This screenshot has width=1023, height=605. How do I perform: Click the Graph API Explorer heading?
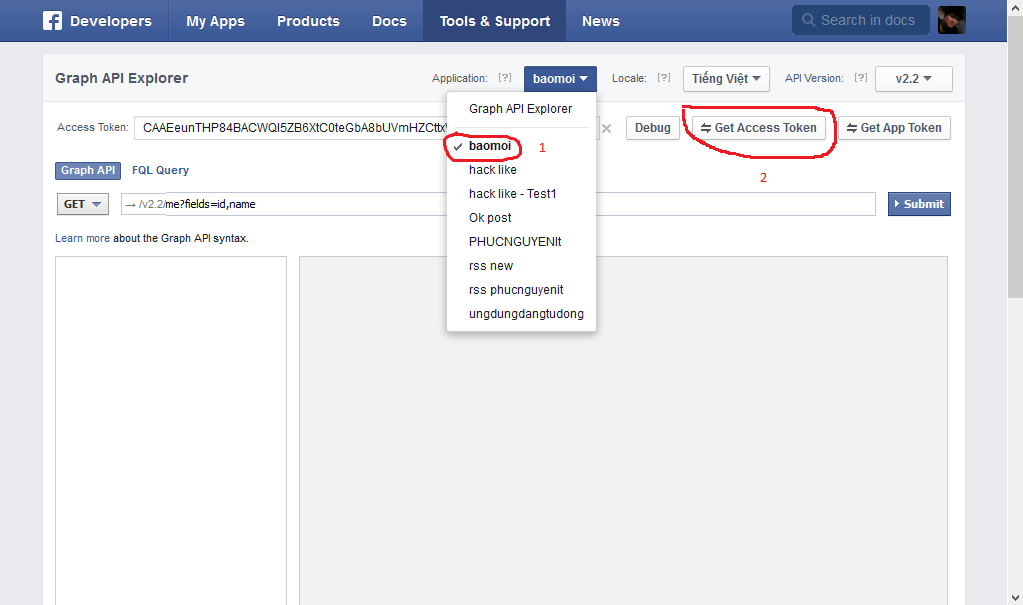tap(121, 78)
